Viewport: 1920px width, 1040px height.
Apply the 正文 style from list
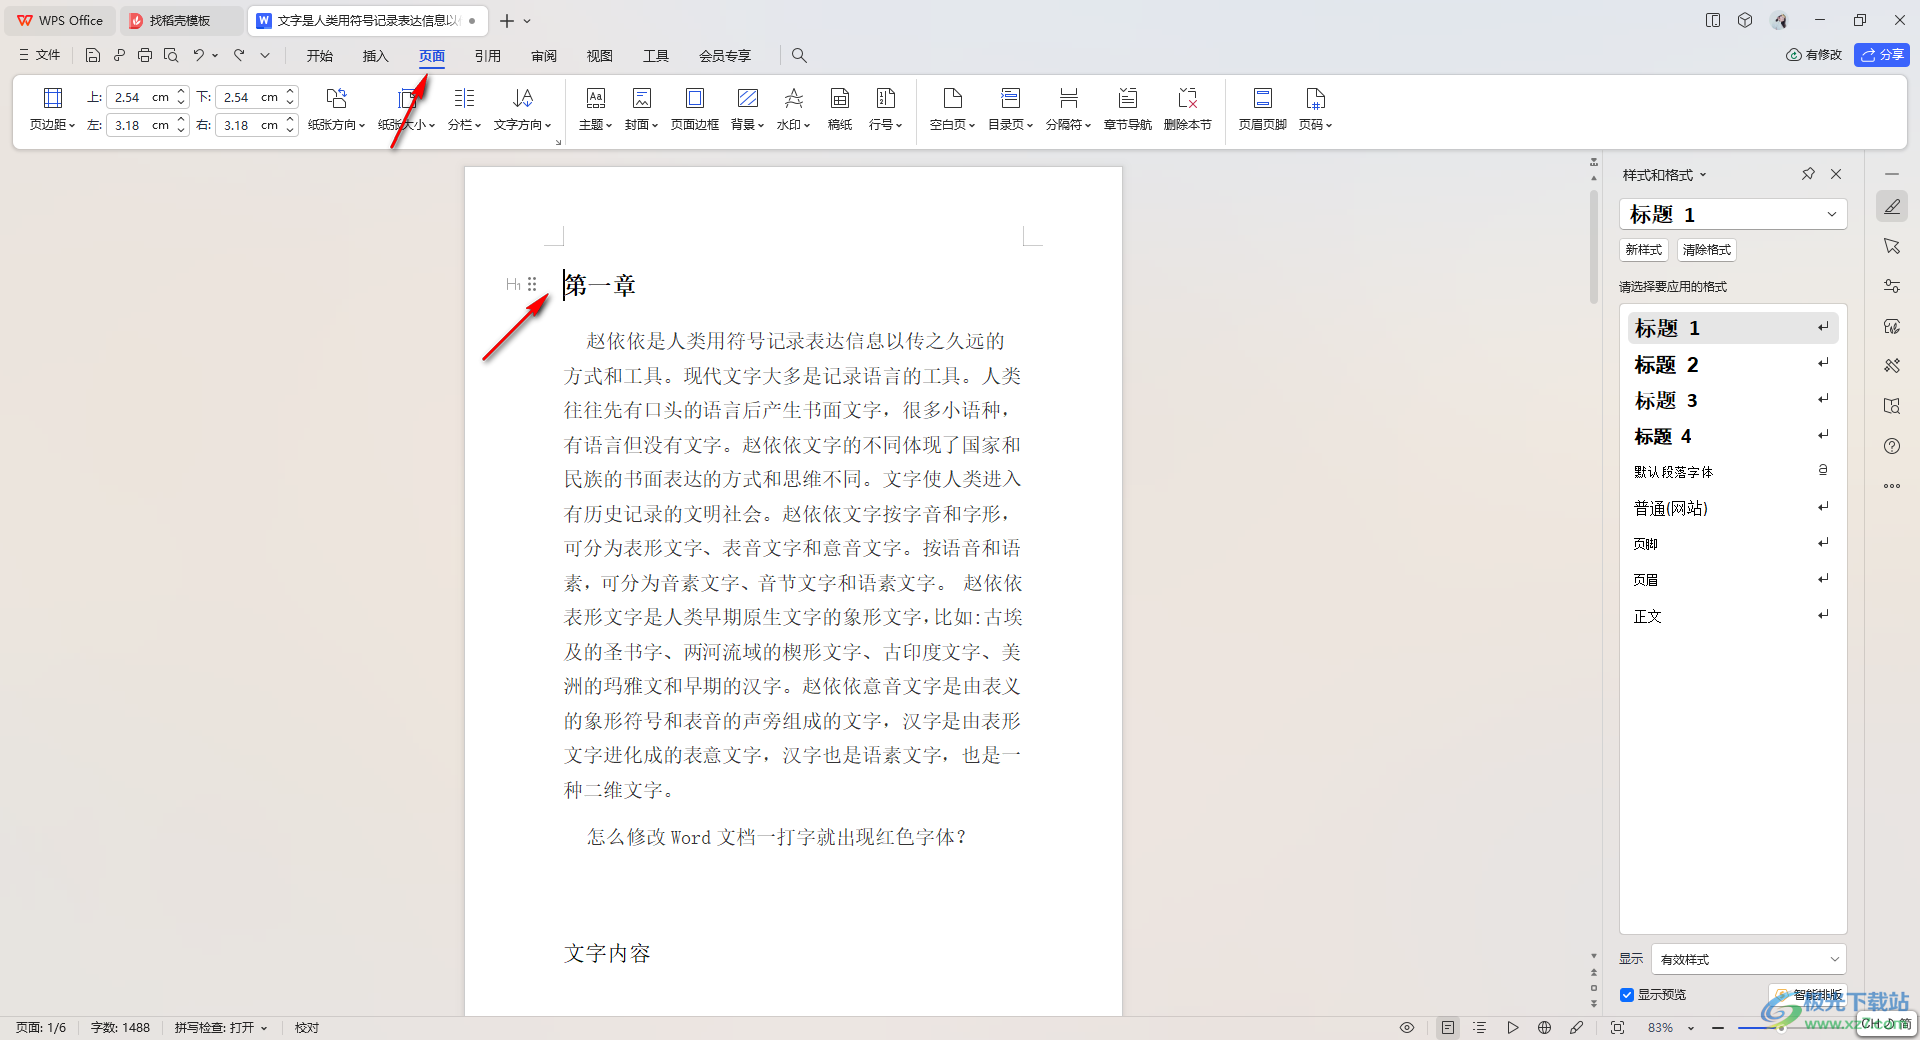point(1733,617)
